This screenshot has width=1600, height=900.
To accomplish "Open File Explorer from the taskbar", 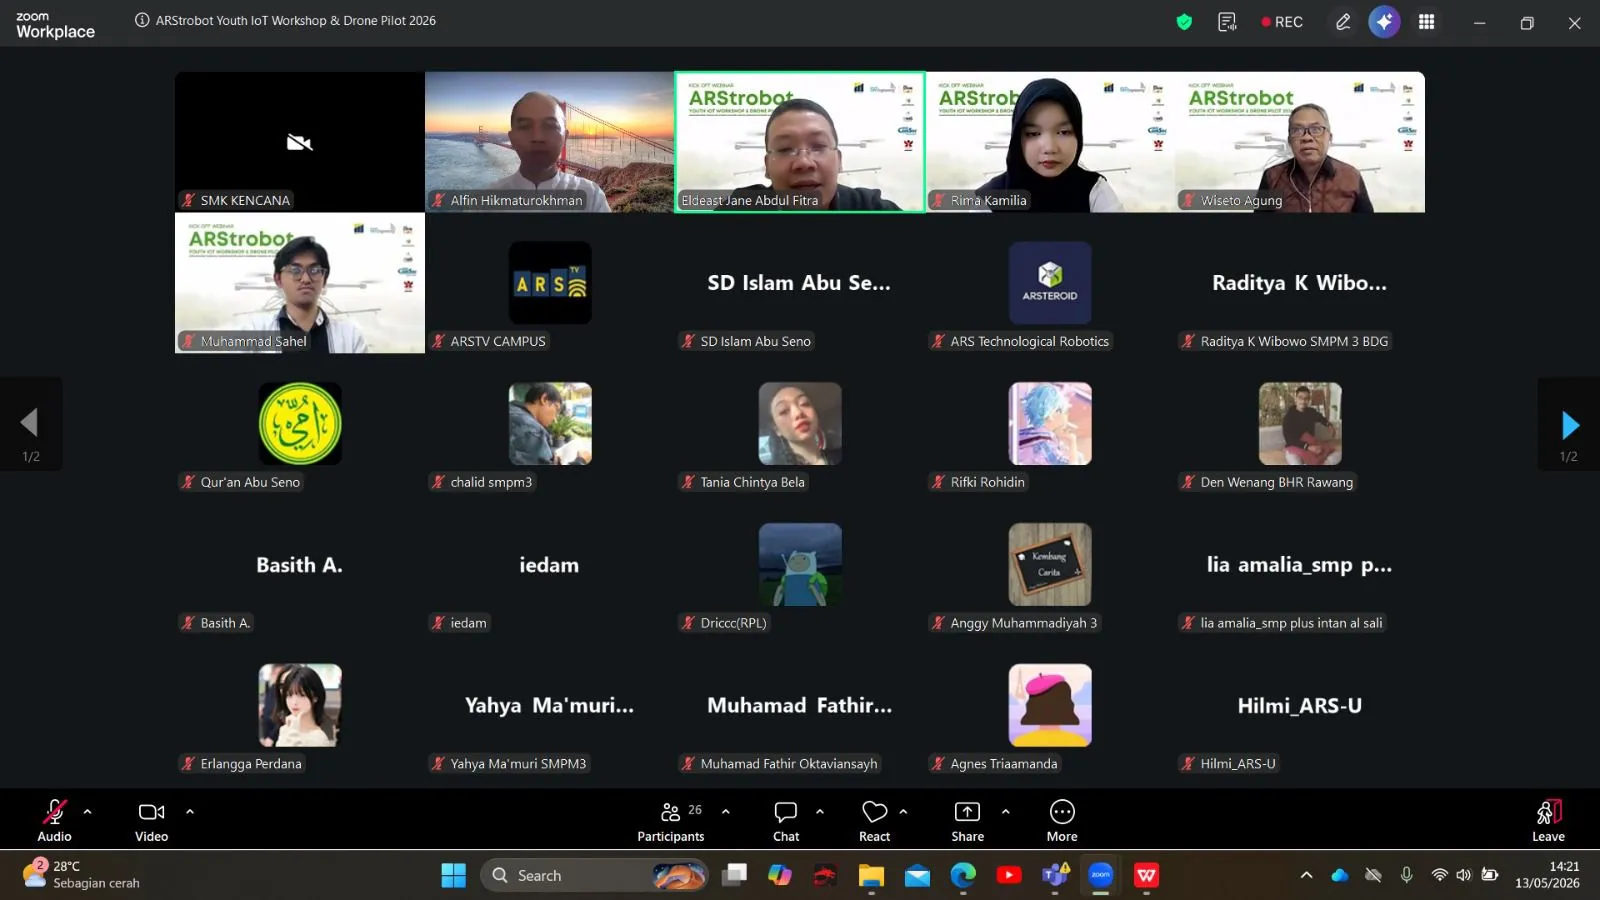I will tap(871, 875).
